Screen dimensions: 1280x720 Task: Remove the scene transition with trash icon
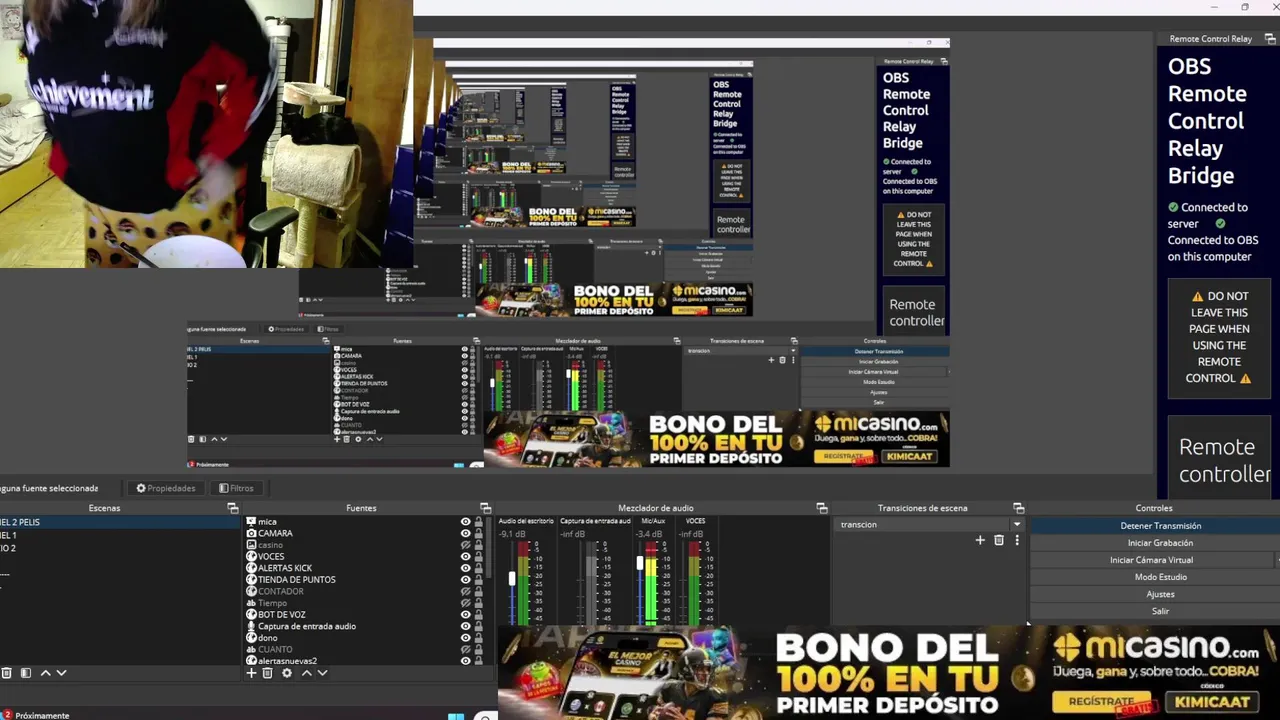[999, 540]
